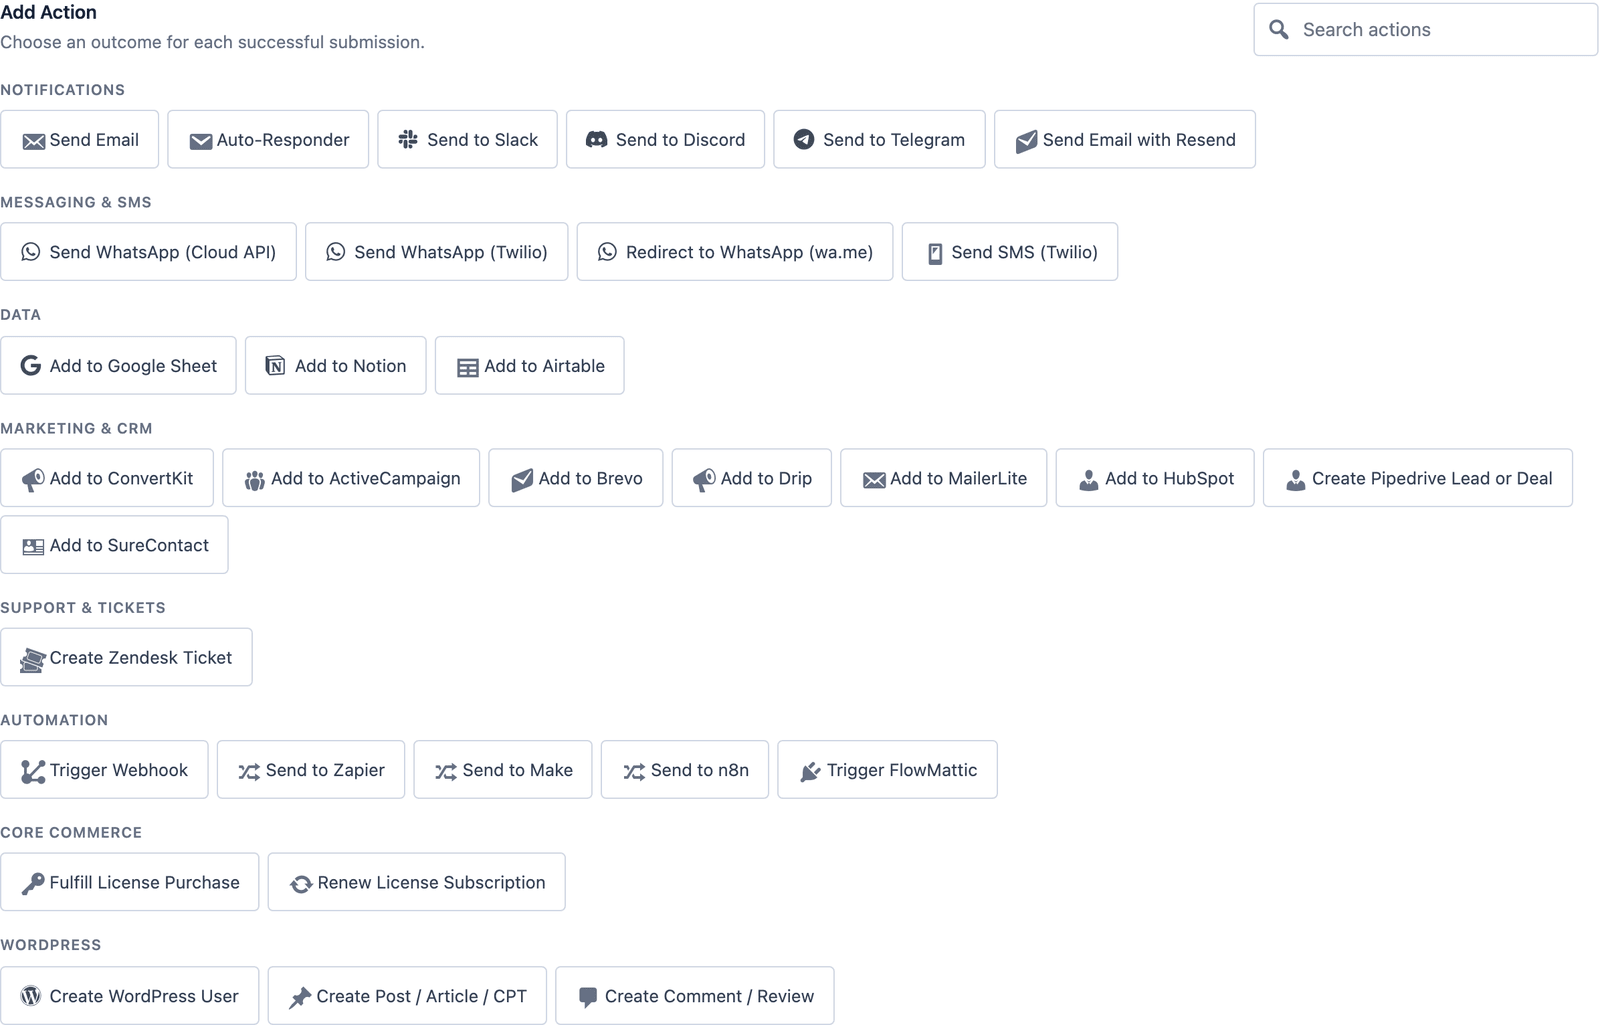Click the WordPress logo icon
The height and width of the screenshot is (1025, 1600).
click(x=31, y=996)
